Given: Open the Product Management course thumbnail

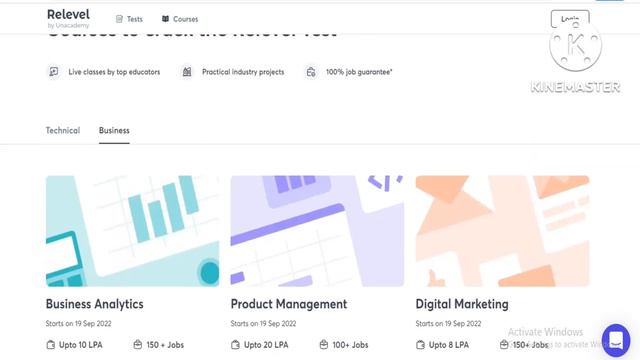Looking at the screenshot, I should click(x=317, y=231).
